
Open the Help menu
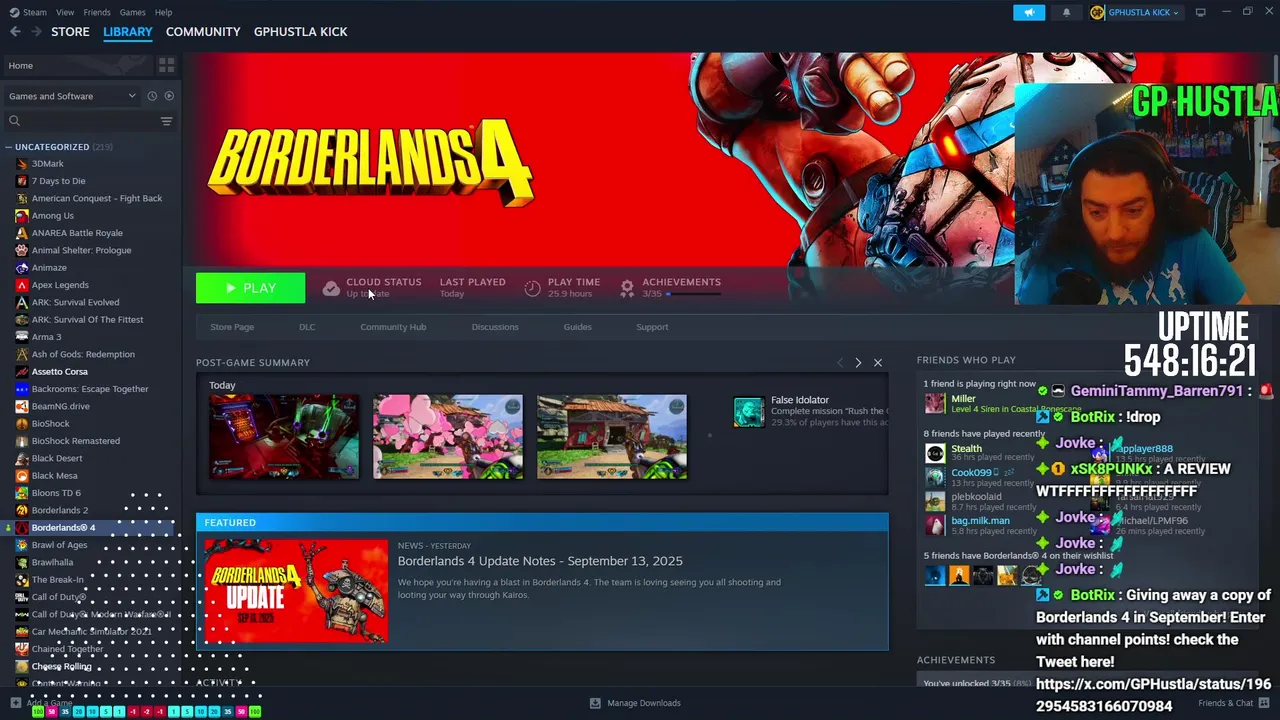click(x=163, y=12)
